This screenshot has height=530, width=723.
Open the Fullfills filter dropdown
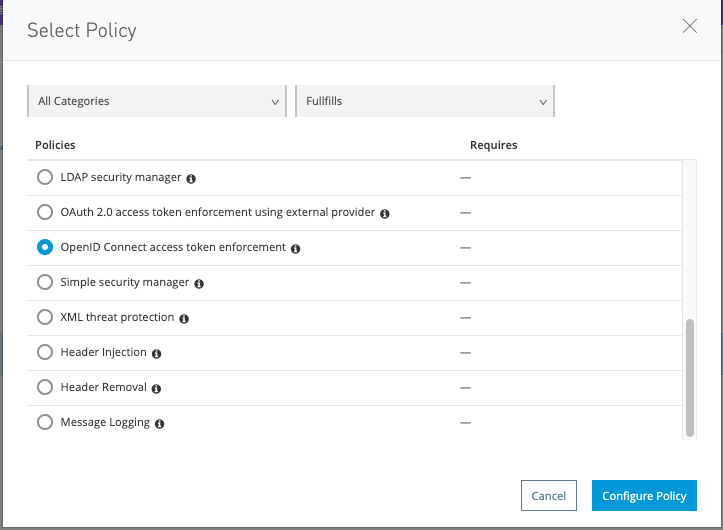(x=425, y=101)
